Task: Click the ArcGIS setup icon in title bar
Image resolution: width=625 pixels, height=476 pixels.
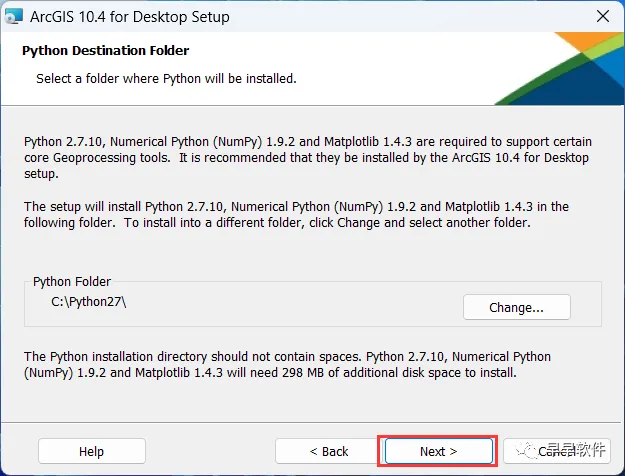Action: click(15, 16)
